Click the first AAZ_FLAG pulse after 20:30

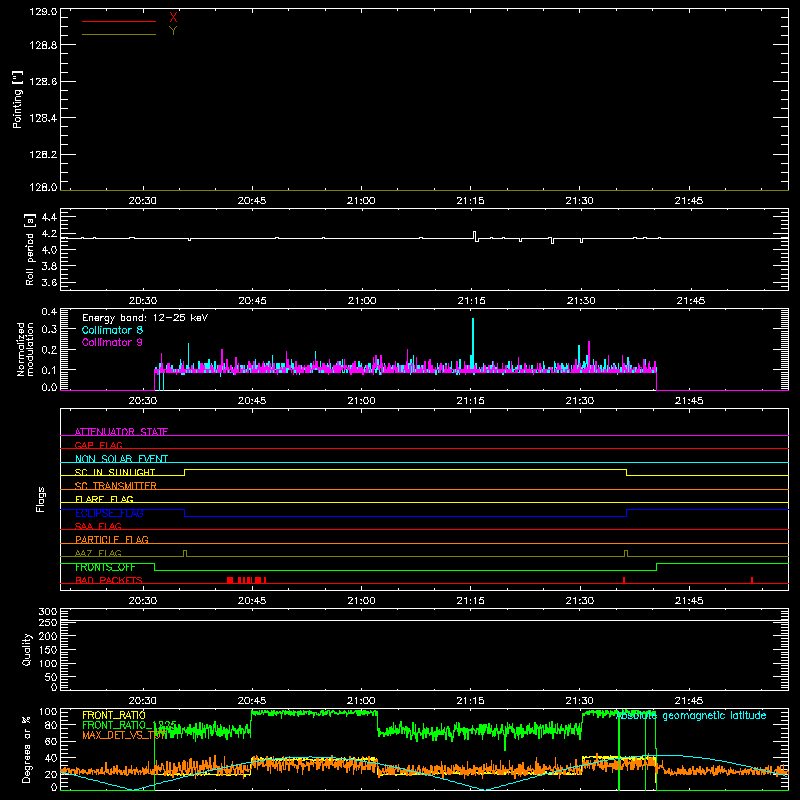pos(185,554)
